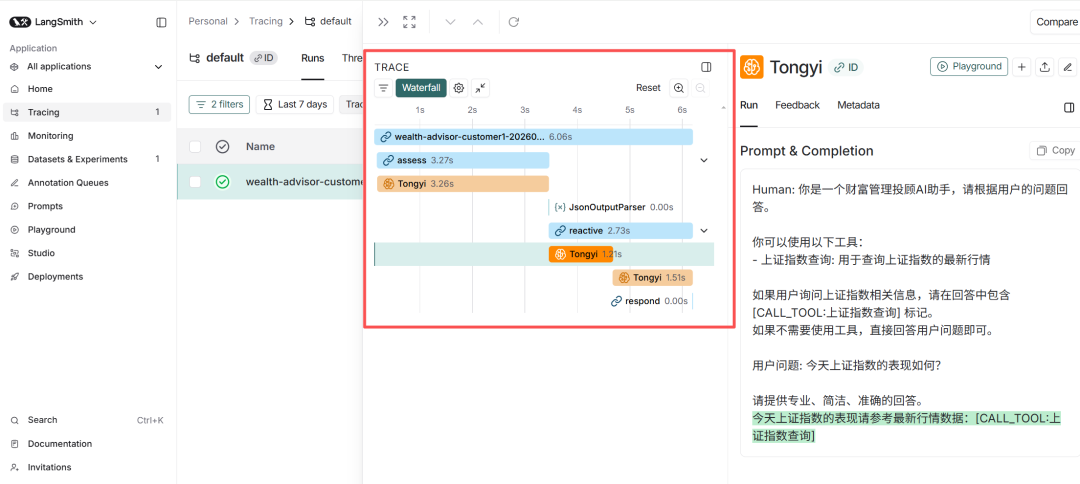
Task: Open Datasets & Experiments
Action: click(x=77, y=159)
